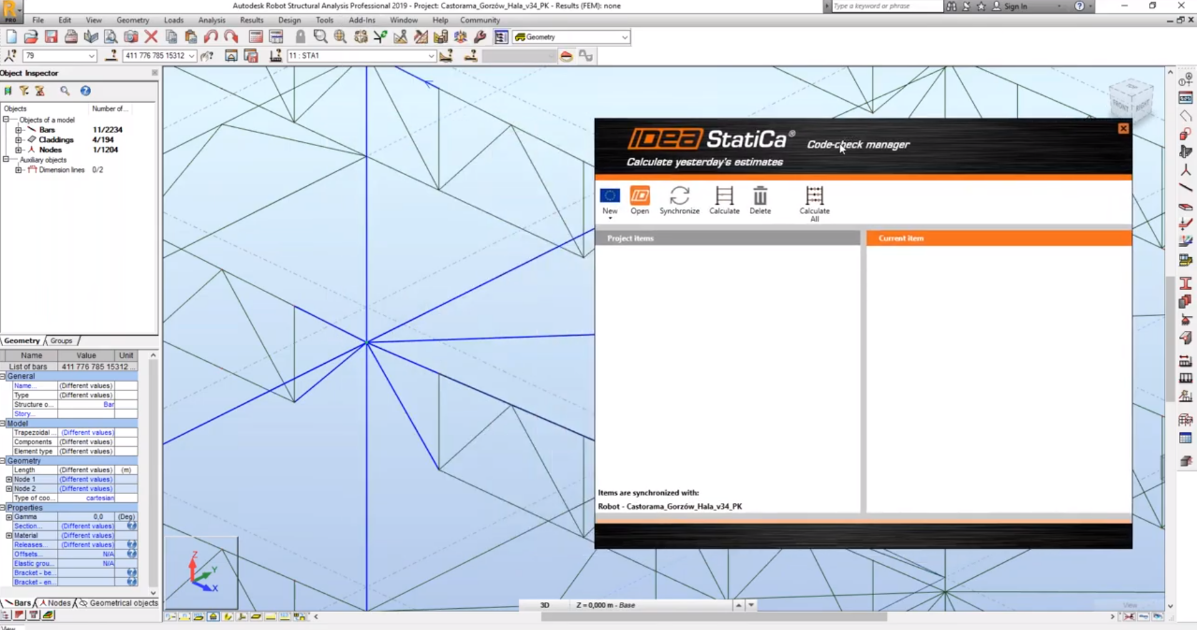
Task: Click the view cube in model view
Action: (x=1131, y=102)
